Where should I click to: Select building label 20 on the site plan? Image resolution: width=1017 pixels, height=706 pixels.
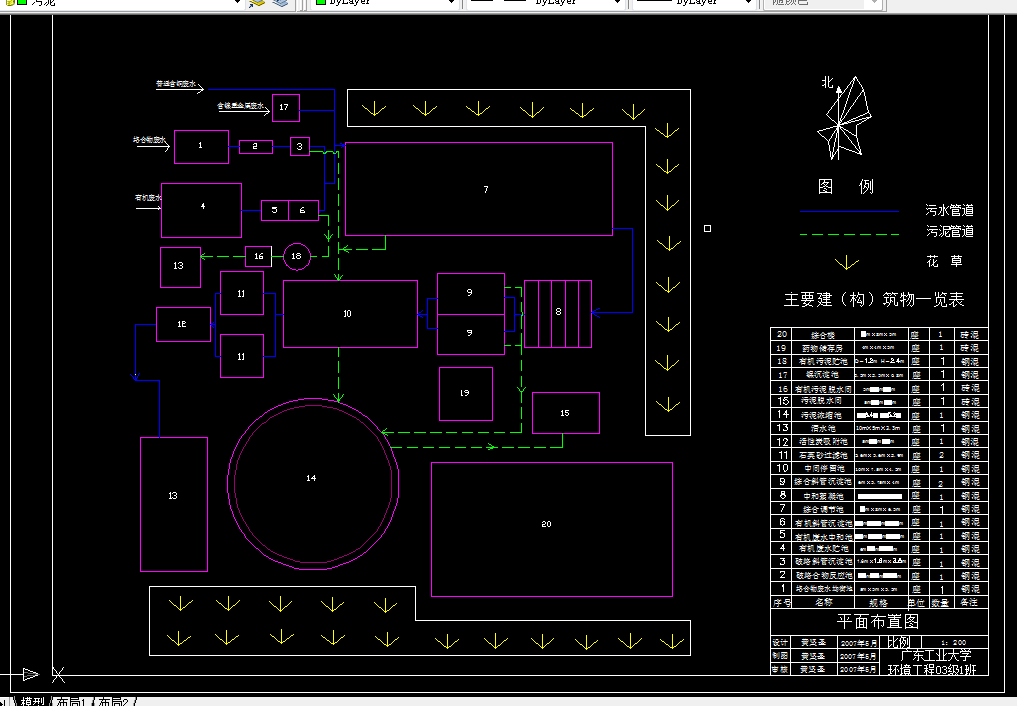(546, 524)
